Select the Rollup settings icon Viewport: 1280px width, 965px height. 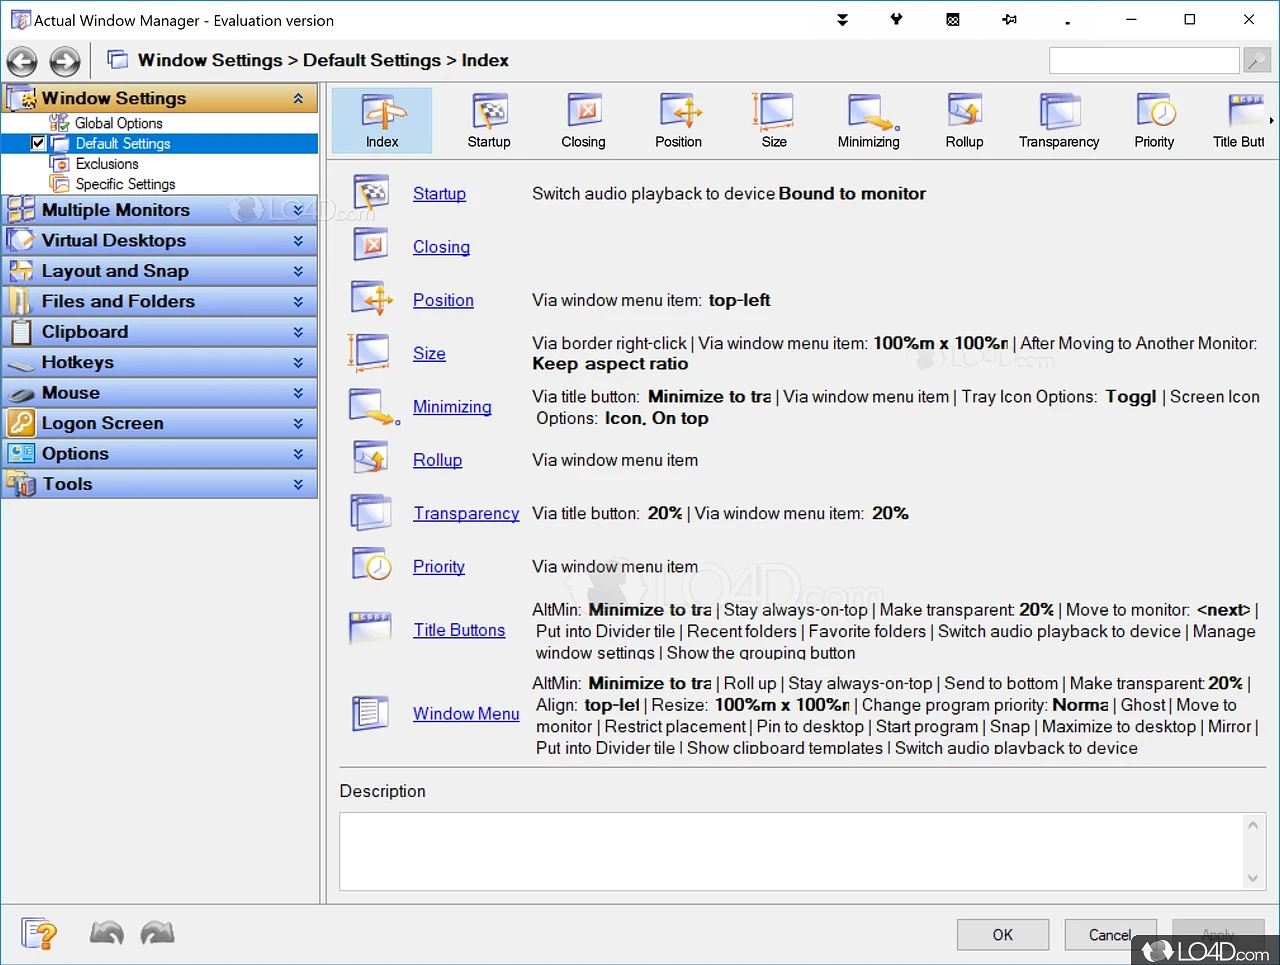click(964, 118)
